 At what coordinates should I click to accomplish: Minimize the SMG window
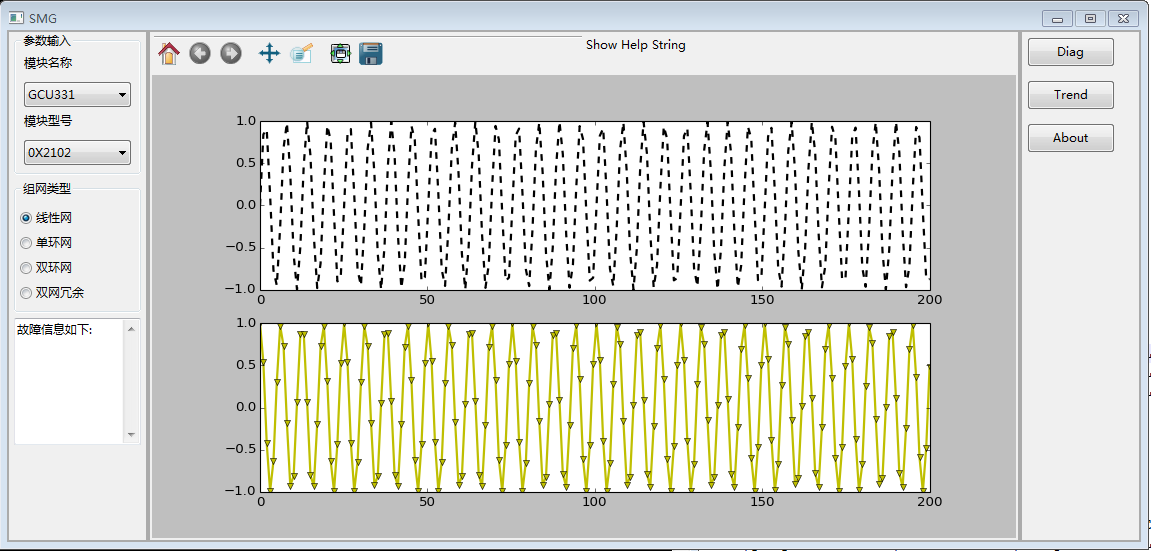(x=1058, y=18)
